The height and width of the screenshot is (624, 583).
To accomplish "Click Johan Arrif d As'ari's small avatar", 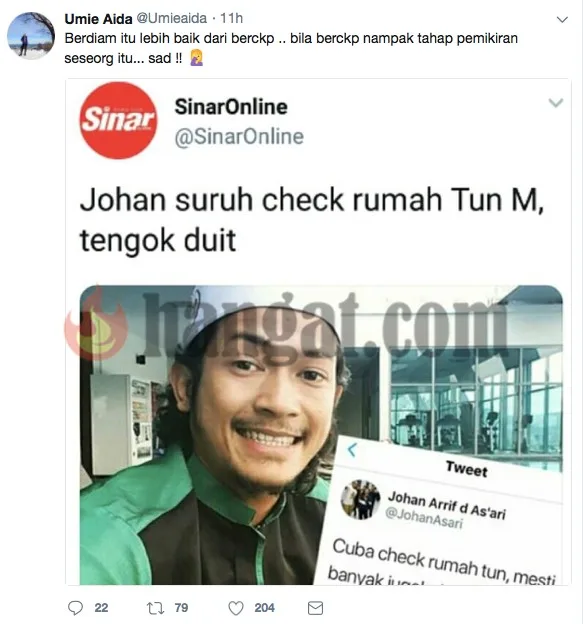I will coord(360,499).
